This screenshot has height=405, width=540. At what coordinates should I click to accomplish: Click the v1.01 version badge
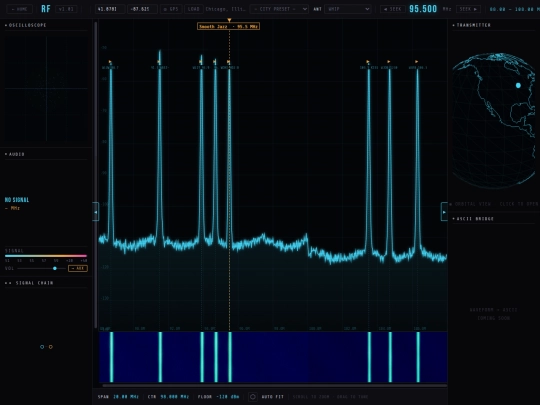66,9
